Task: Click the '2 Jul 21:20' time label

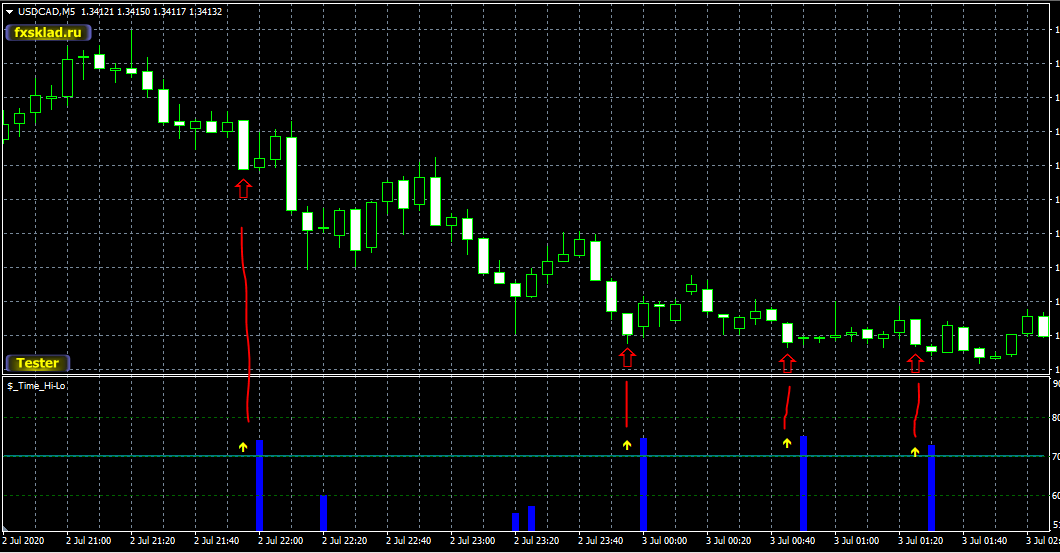Action: click(153, 541)
